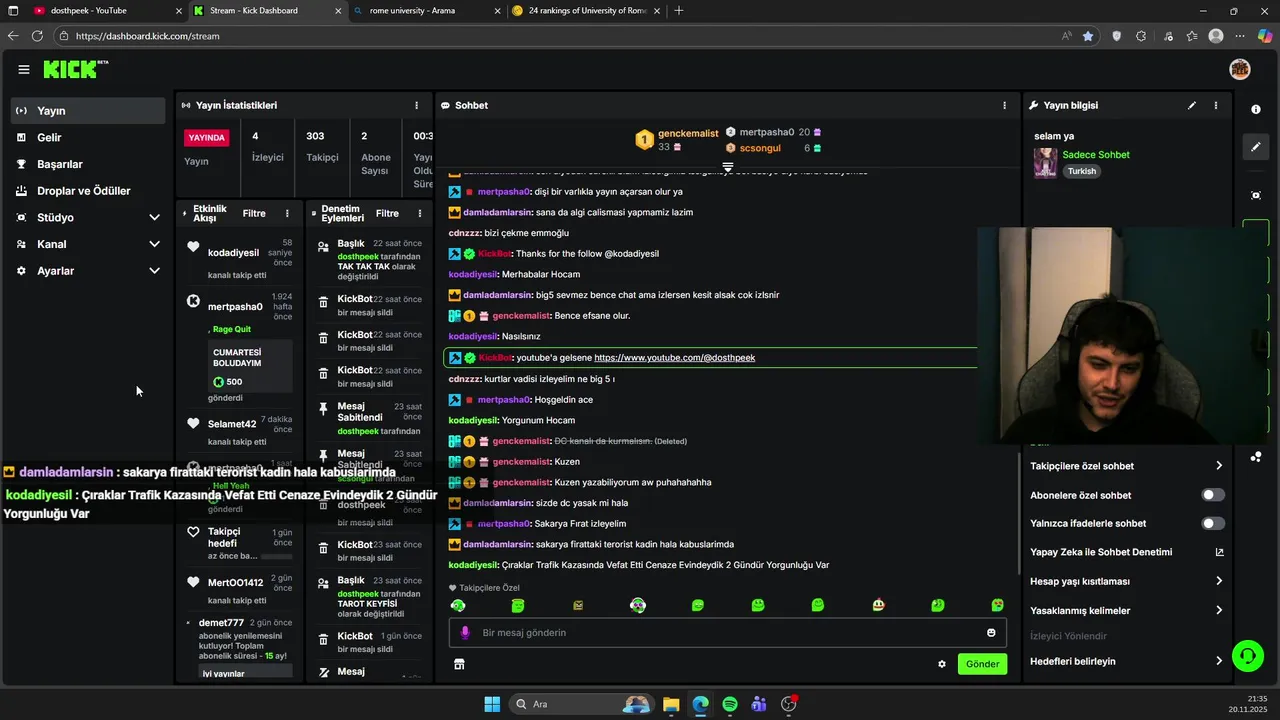Open Hedefleri belirleyin options
1280x720 pixels.
[x=1127, y=661]
